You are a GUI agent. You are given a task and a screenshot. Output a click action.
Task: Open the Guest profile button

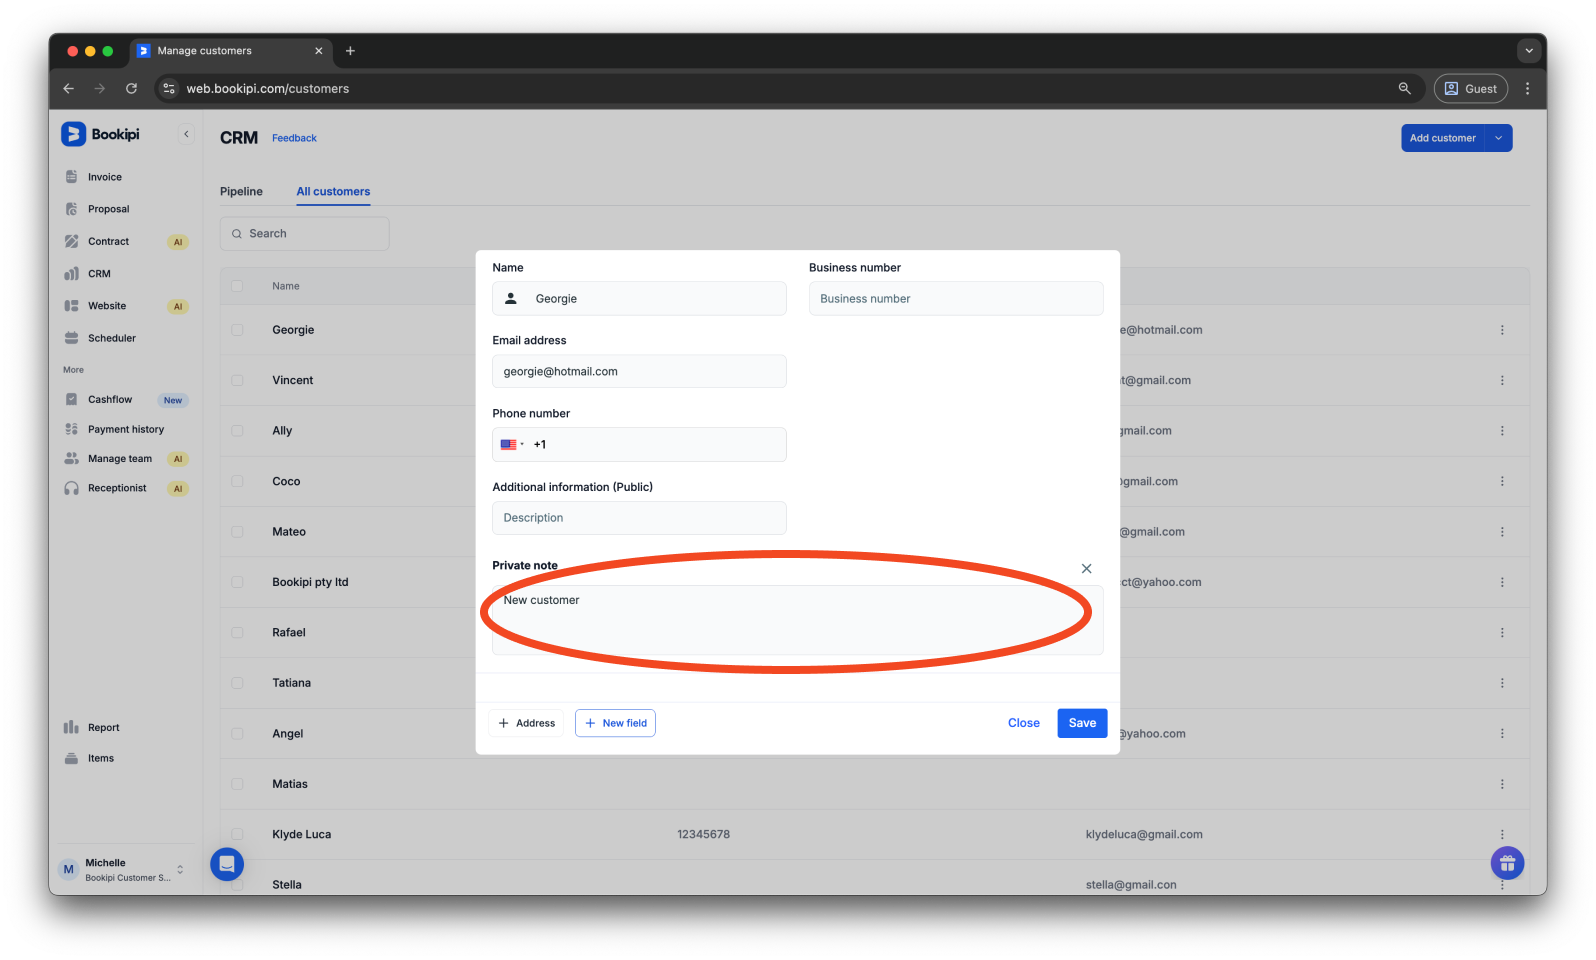[x=1470, y=88]
